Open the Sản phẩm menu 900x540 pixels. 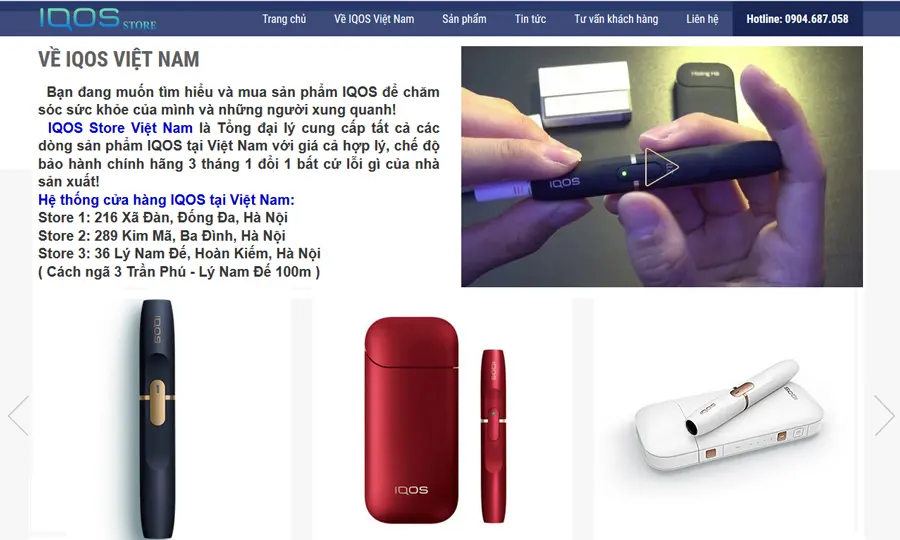[x=464, y=19]
